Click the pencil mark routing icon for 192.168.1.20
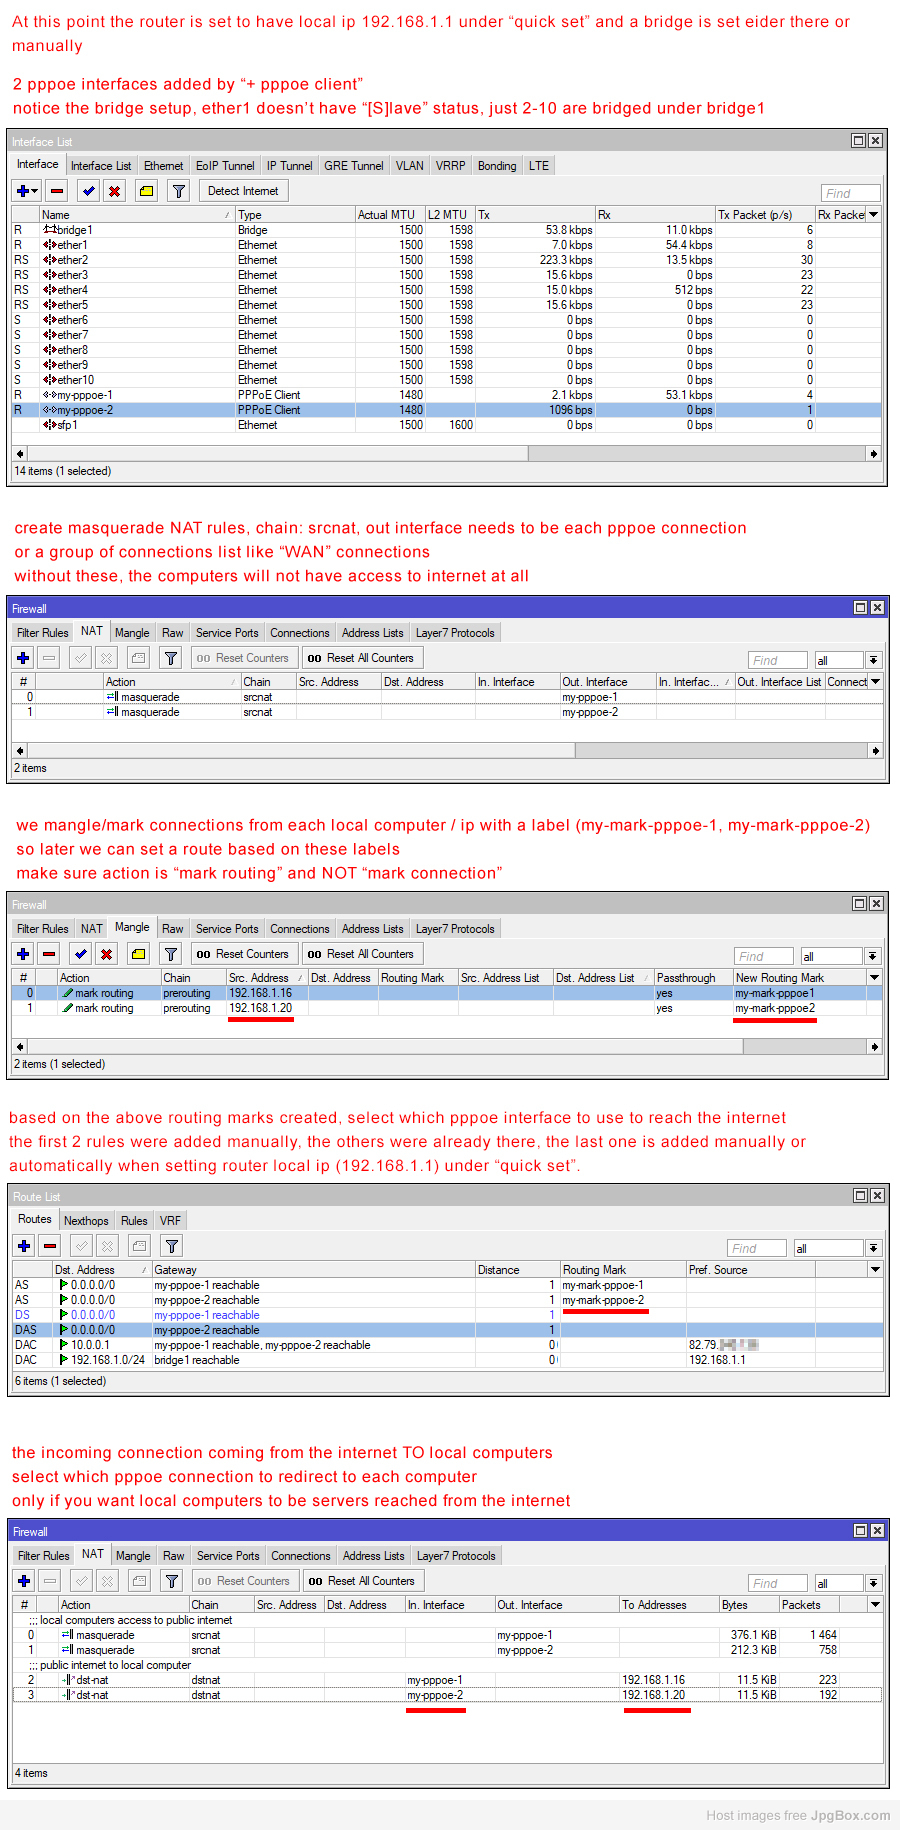Image resolution: width=900 pixels, height=1830 pixels. [67, 1008]
